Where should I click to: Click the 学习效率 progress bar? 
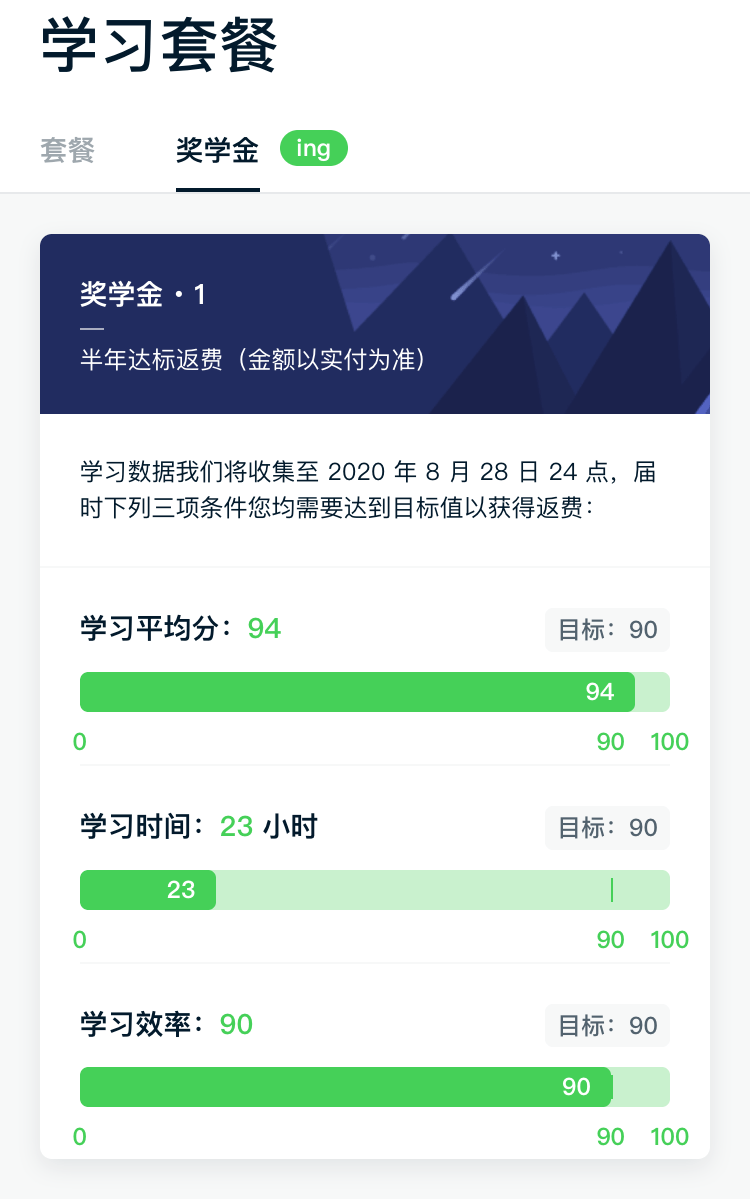[x=375, y=1087]
